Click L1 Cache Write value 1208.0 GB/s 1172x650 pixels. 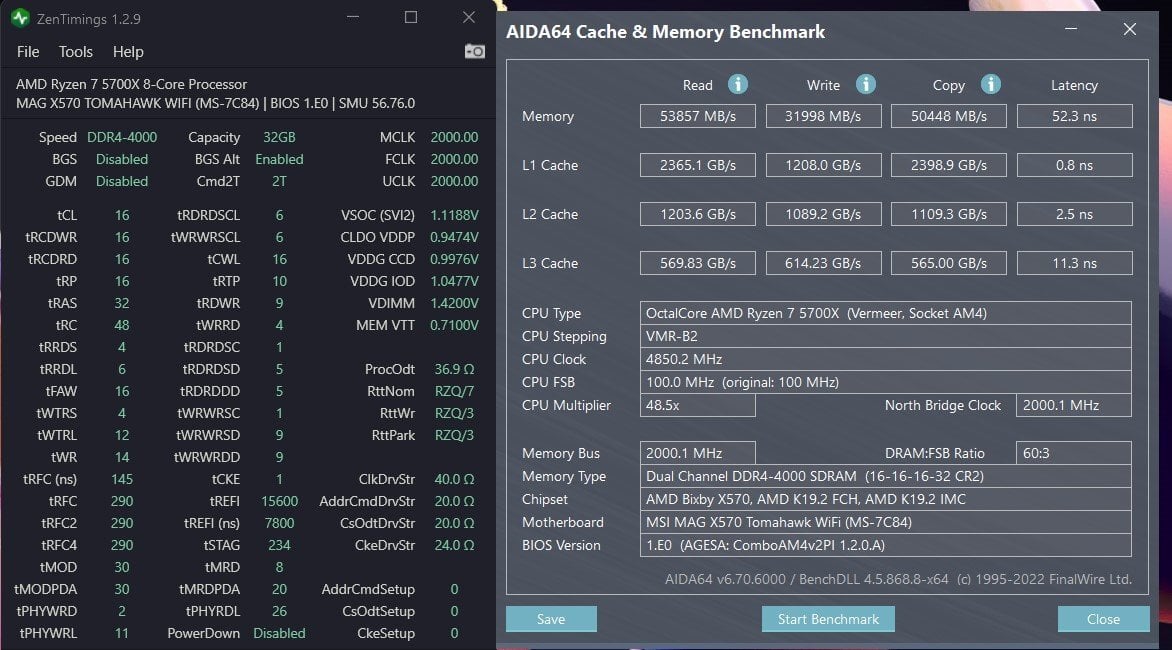[x=823, y=165]
